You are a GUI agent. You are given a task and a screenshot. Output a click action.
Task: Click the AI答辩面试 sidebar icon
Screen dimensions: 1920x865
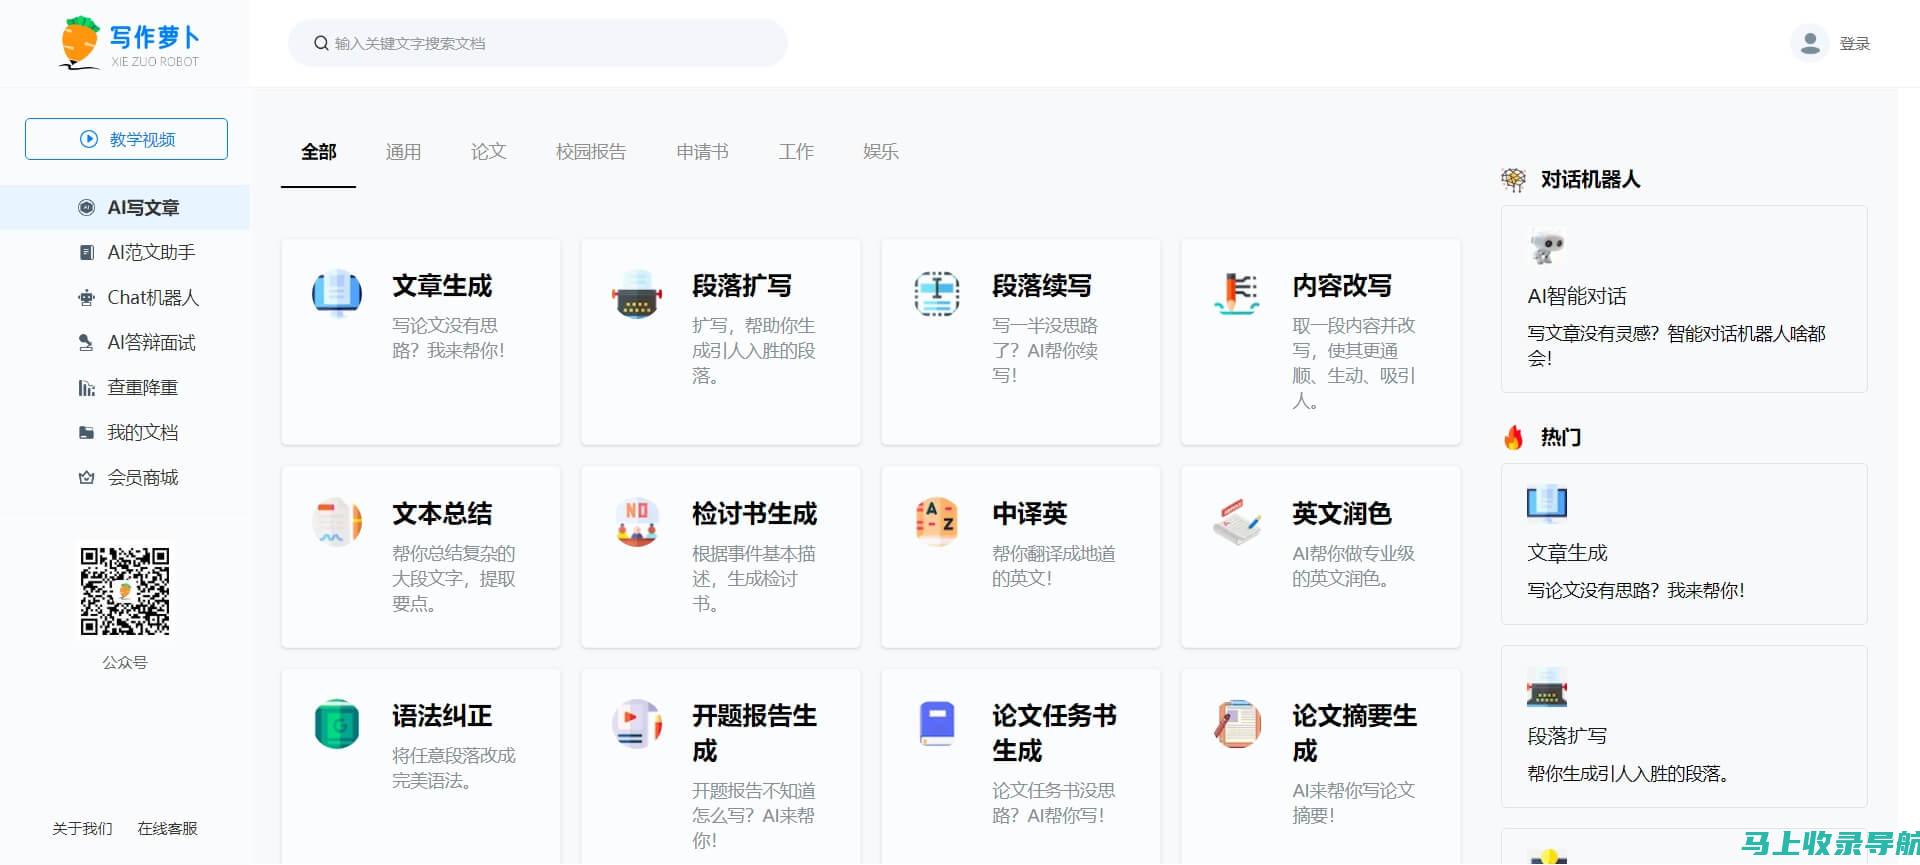point(86,342)
